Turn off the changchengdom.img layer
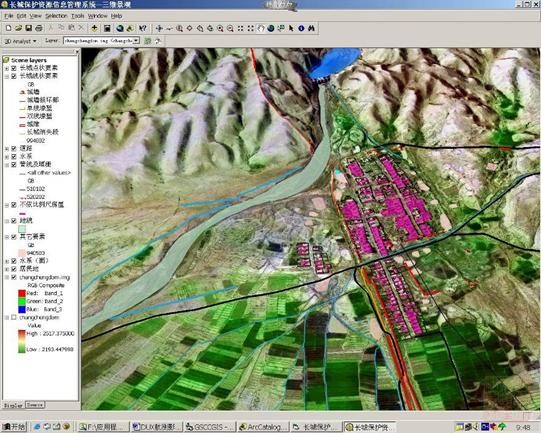 [x=14, y=277]
